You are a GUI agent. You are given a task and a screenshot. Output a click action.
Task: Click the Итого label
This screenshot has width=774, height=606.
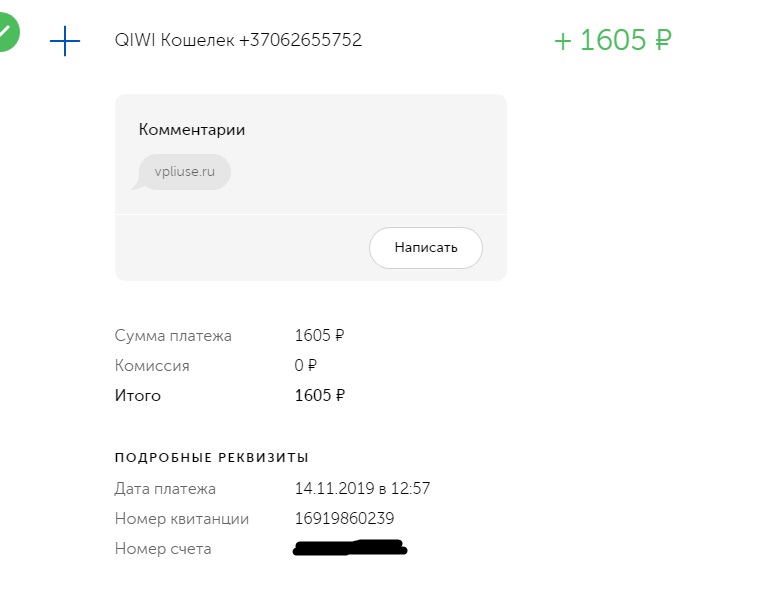[x=138, y=396]
